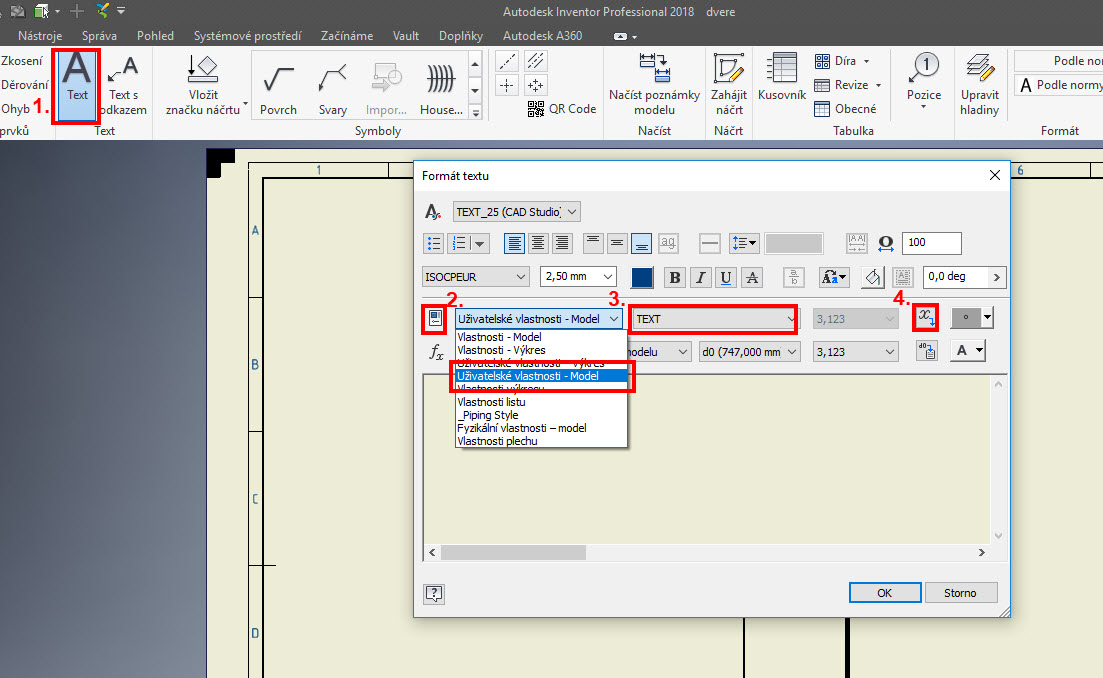Image resolution: width=1103 pixels, height=678 pixels.
Task: Click the Povrch surface symbol icon
Action: [278, 86]
